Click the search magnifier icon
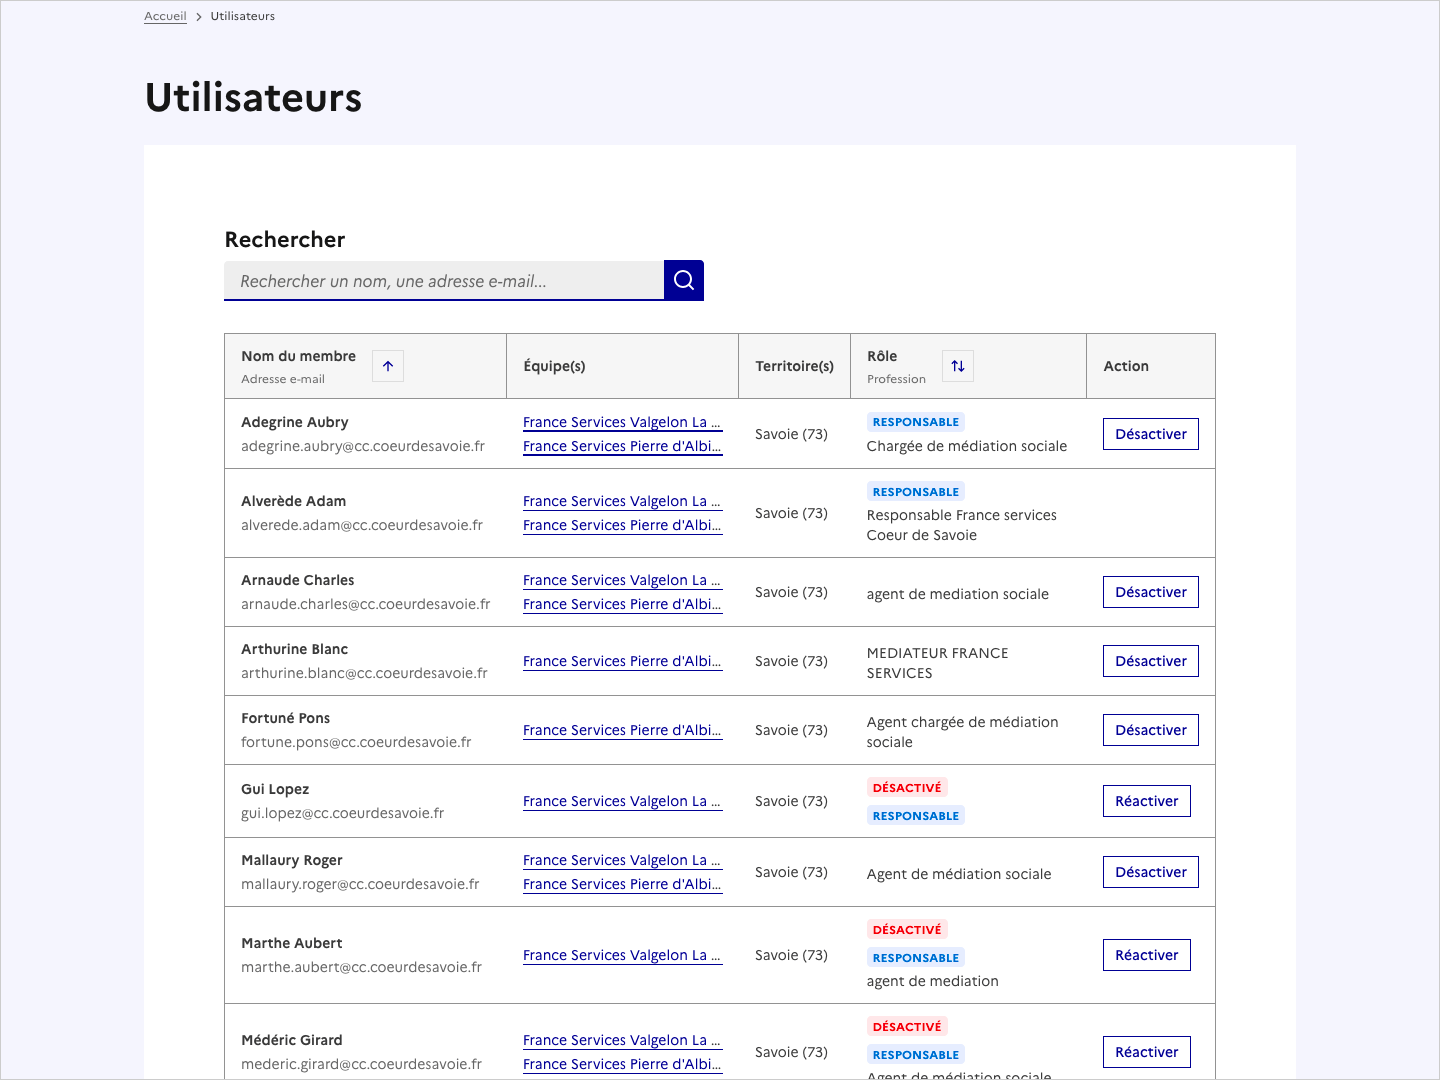 (x=683, y=280)
